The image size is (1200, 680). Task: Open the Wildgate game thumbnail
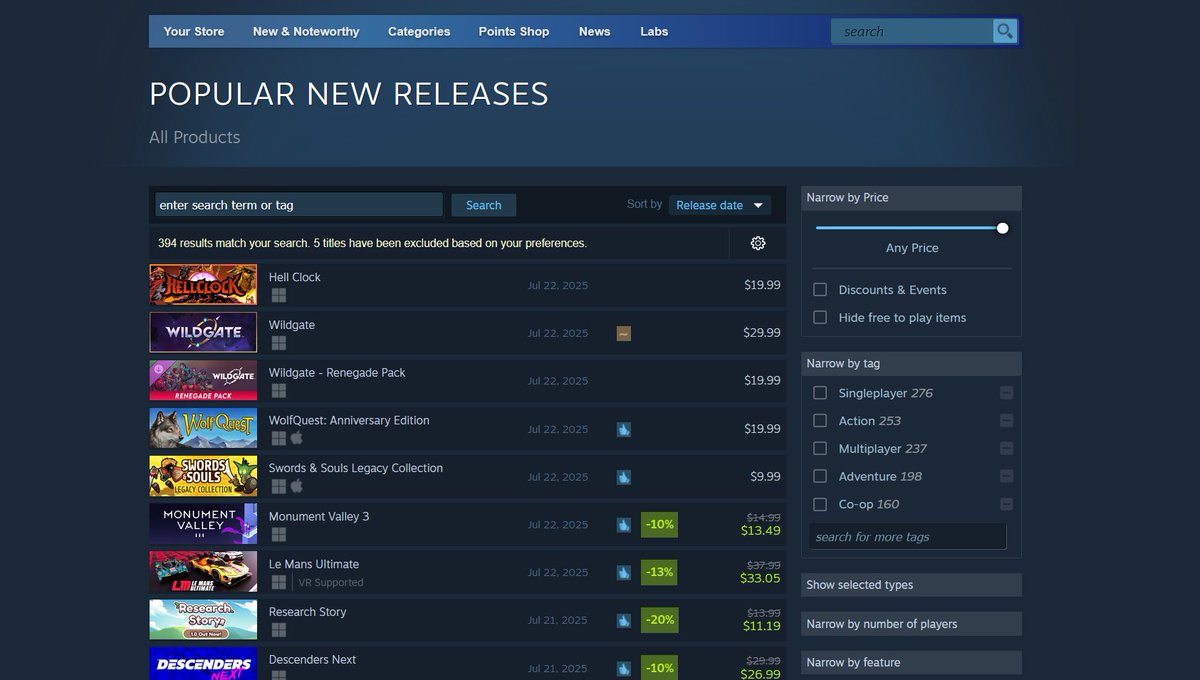pyautogui.click(x=203, y=333)
